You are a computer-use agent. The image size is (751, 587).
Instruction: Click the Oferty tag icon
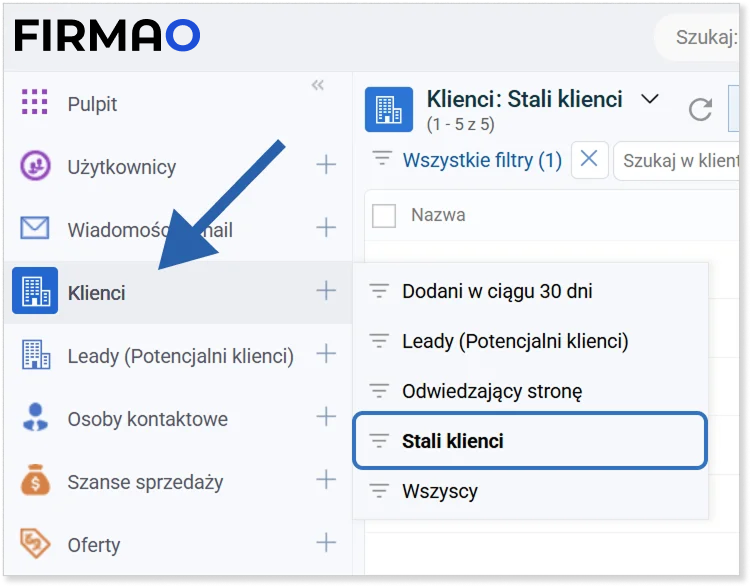pos(35,544)
